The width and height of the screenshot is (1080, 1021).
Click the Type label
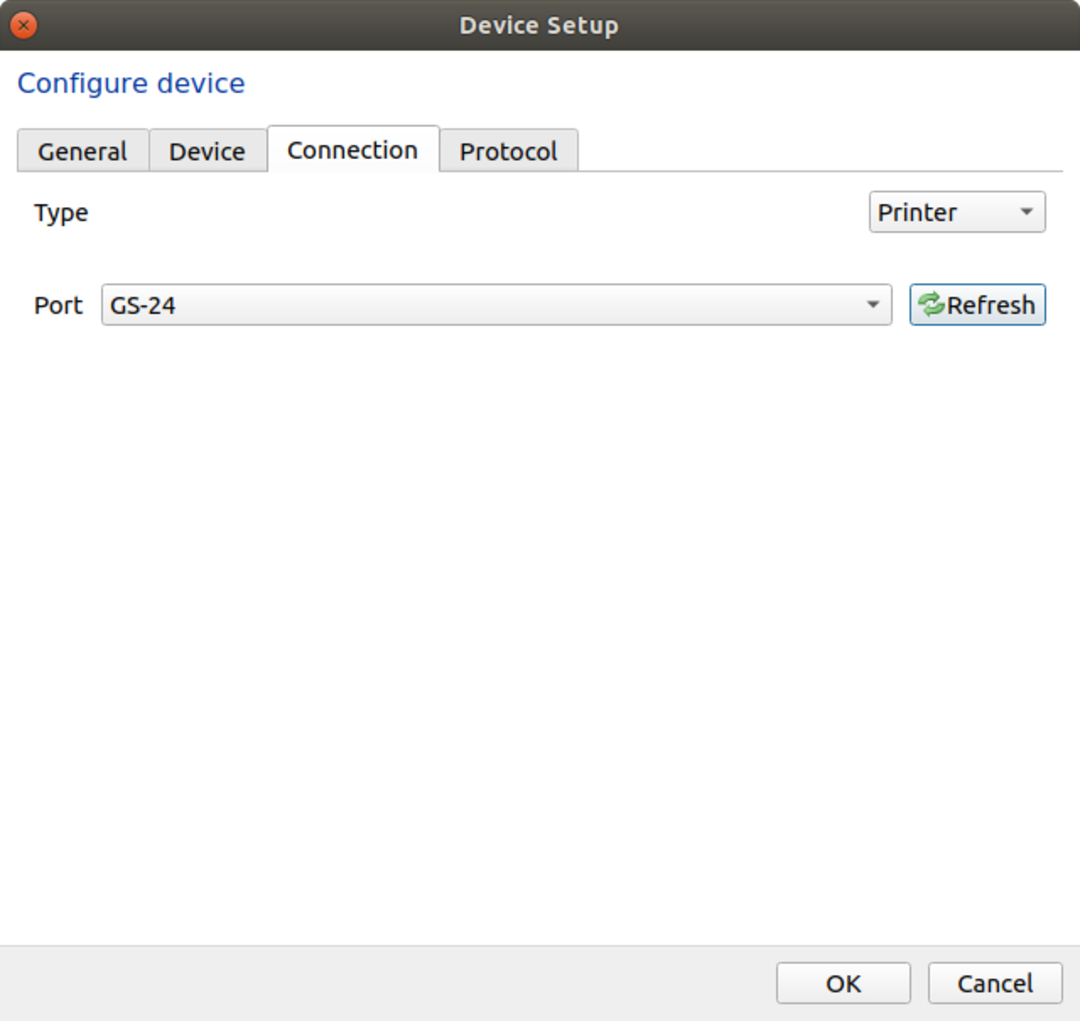coord(61,213)
